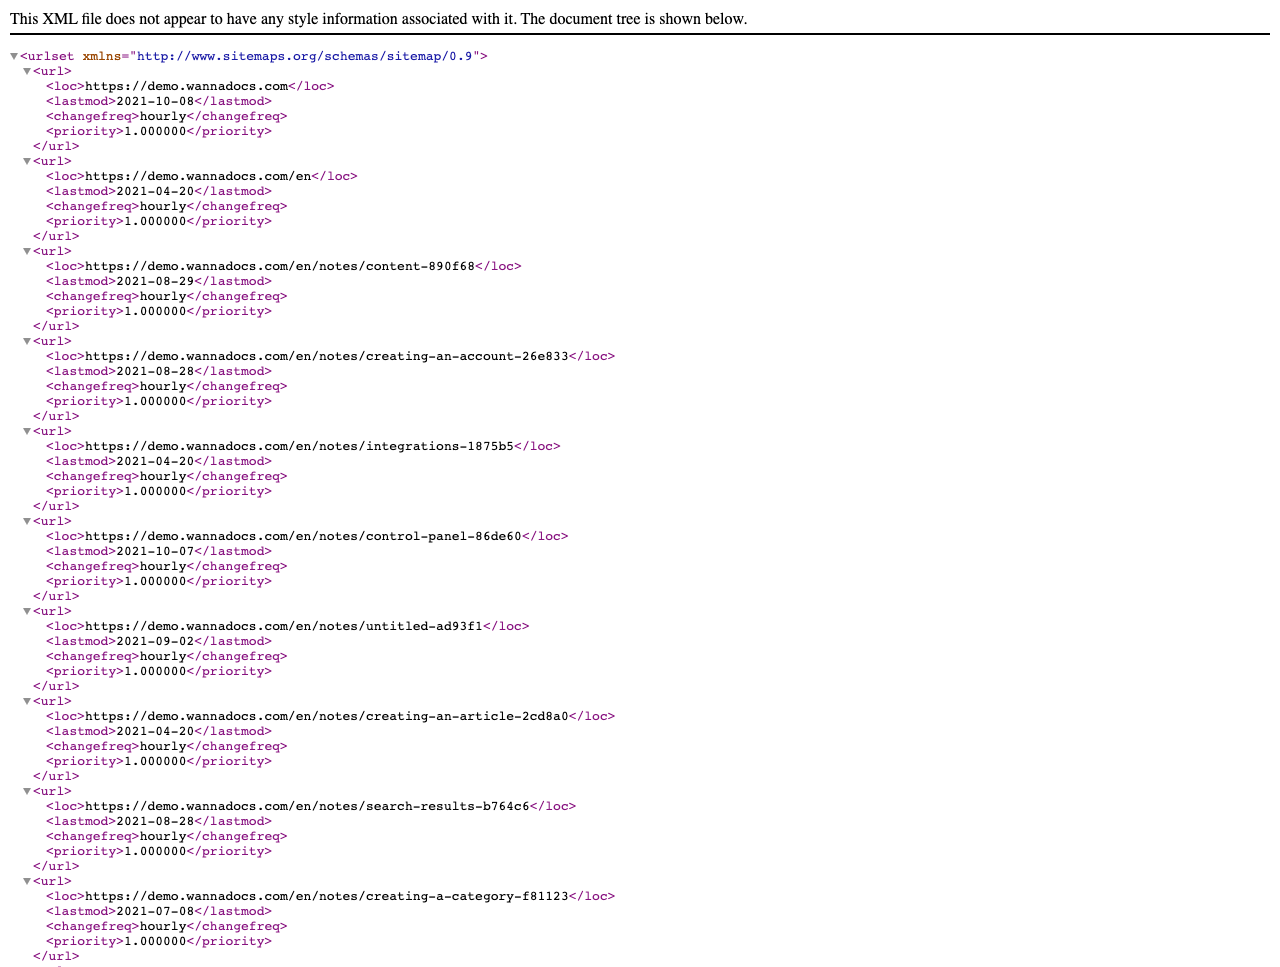This screenshot has height=967, width=1280.
Task: Click the control-panel-86de60 loc URL
Action: pyautogui.click(x=303, y=536)
